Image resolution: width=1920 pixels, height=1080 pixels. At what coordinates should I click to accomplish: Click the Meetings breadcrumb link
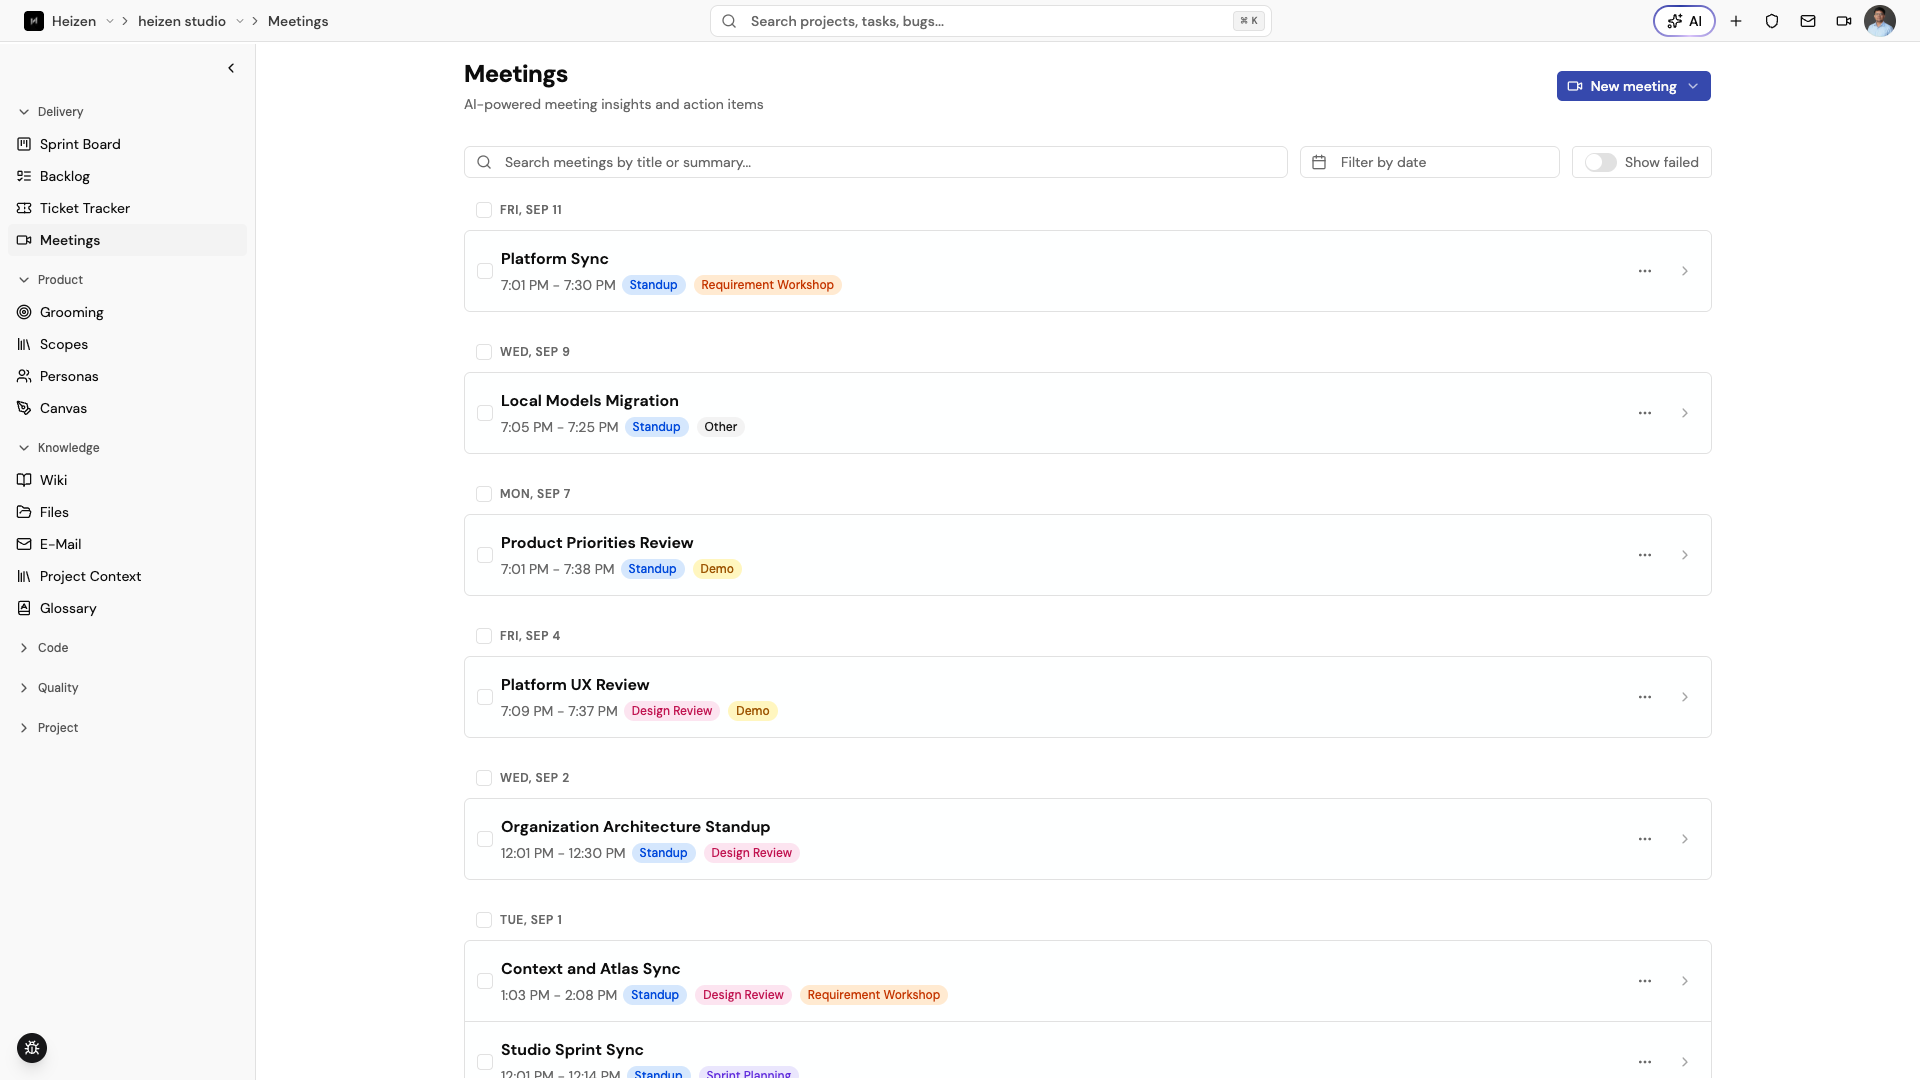coord(298,21)
